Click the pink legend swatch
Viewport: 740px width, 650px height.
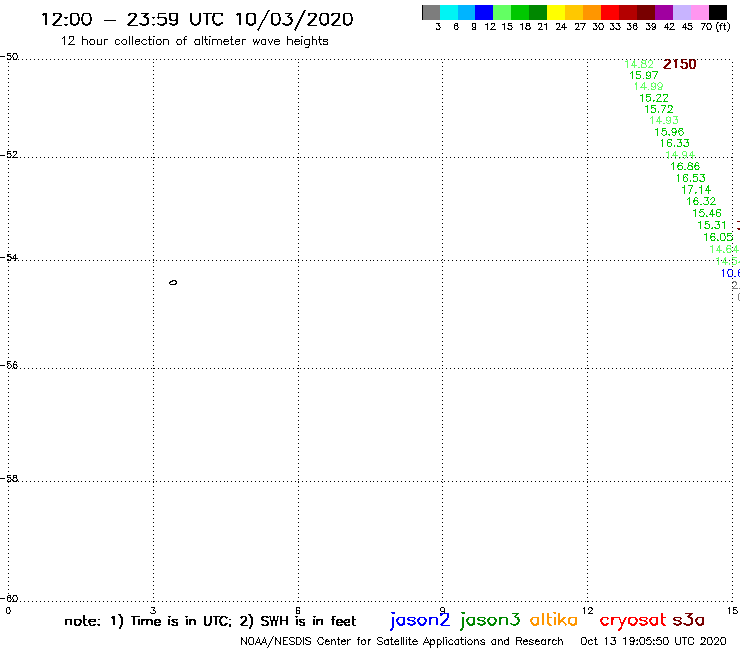pos(699,12)
